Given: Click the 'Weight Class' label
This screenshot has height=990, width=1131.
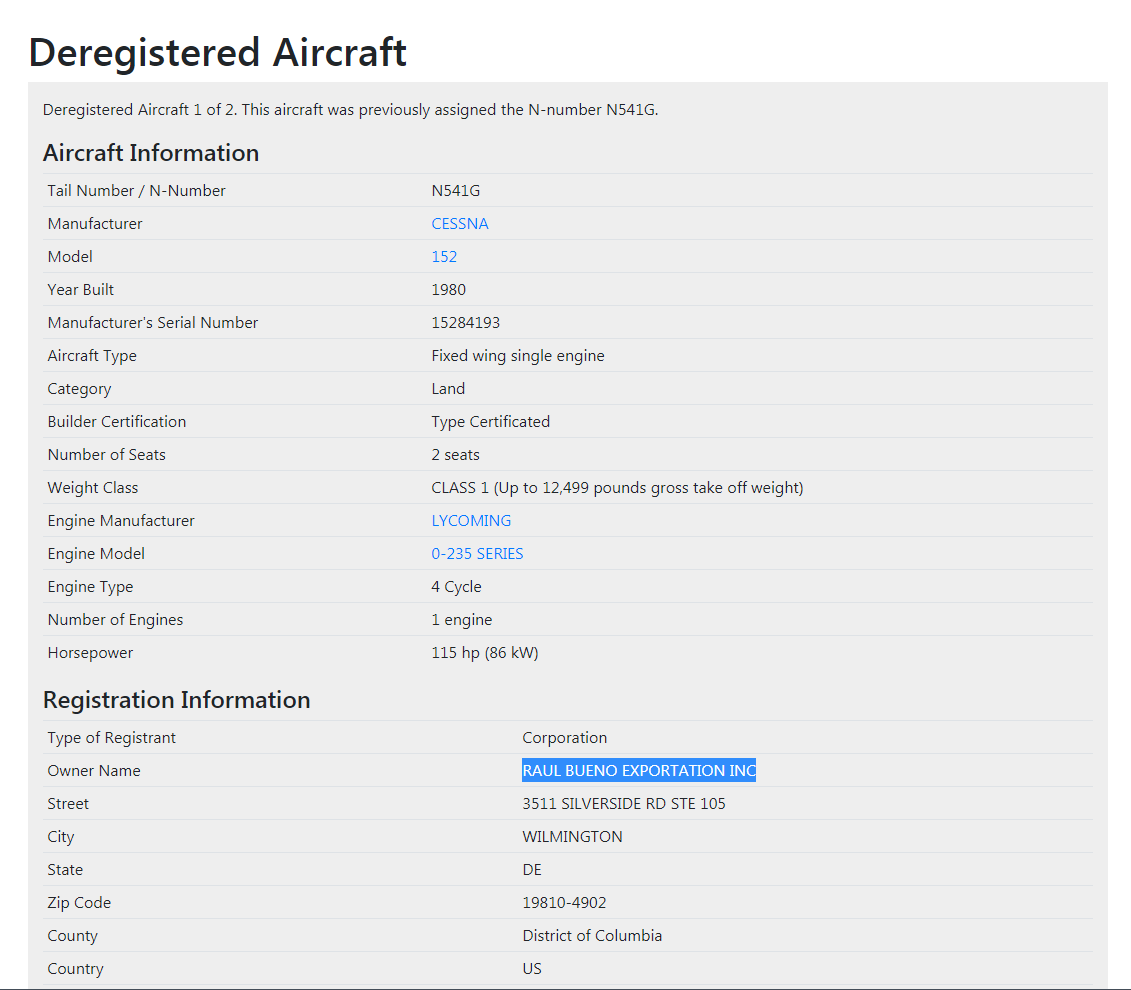Looking at the screenshot, I should point(93,488).
